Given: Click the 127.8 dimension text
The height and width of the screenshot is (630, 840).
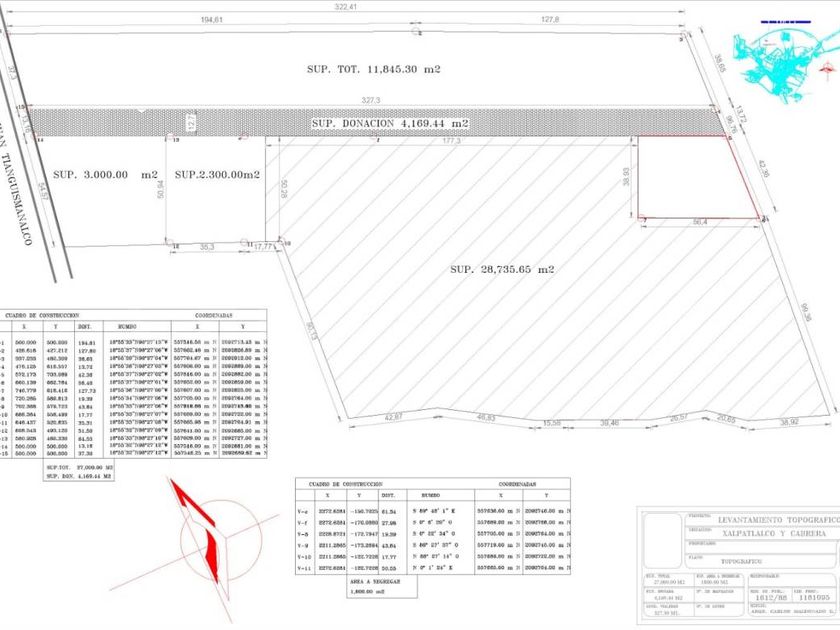Looking at the screenshot, I should 550,19.
